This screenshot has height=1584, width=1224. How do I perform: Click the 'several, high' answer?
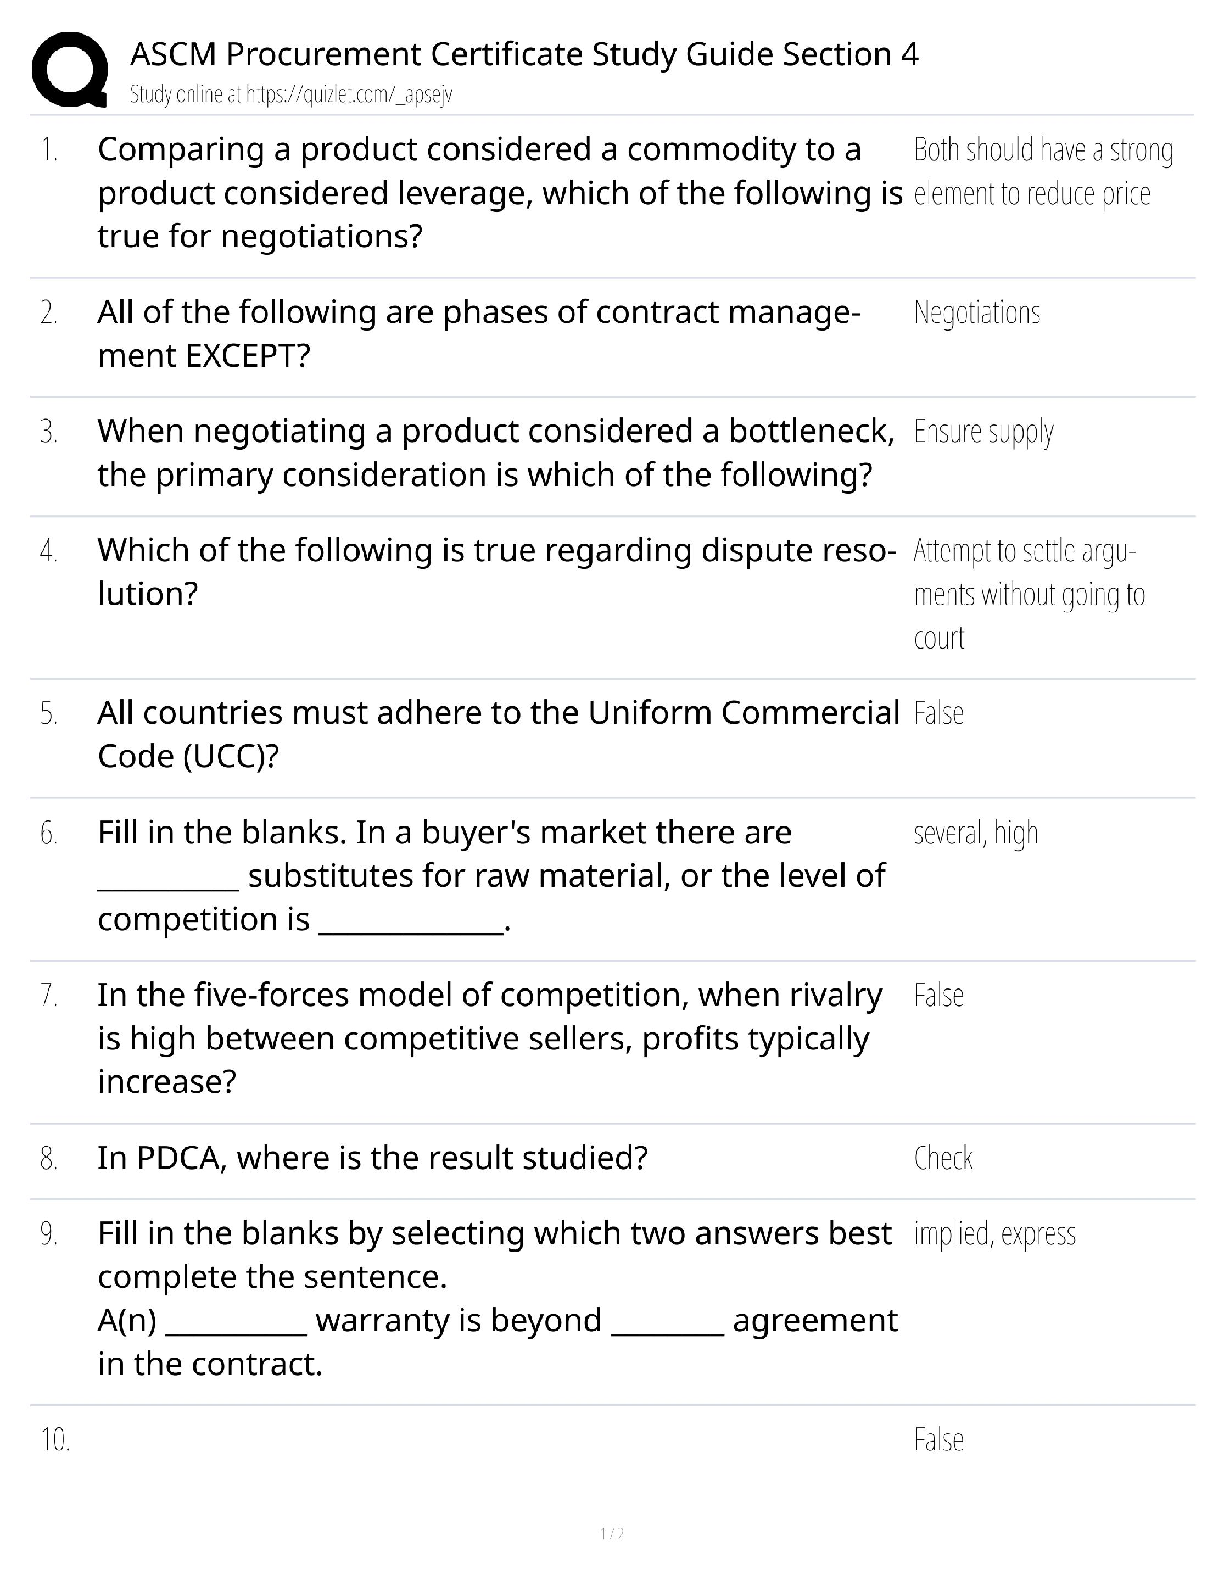tap(976, 833)
